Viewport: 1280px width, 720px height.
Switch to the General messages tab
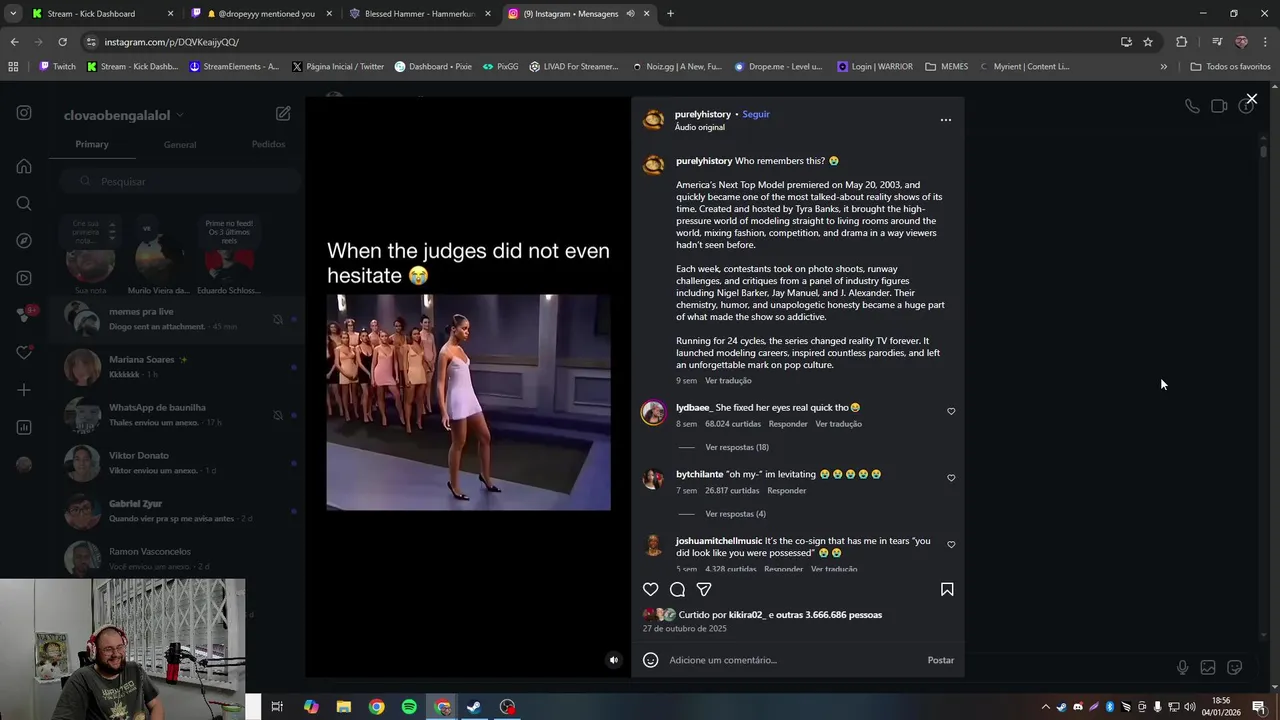180,145
